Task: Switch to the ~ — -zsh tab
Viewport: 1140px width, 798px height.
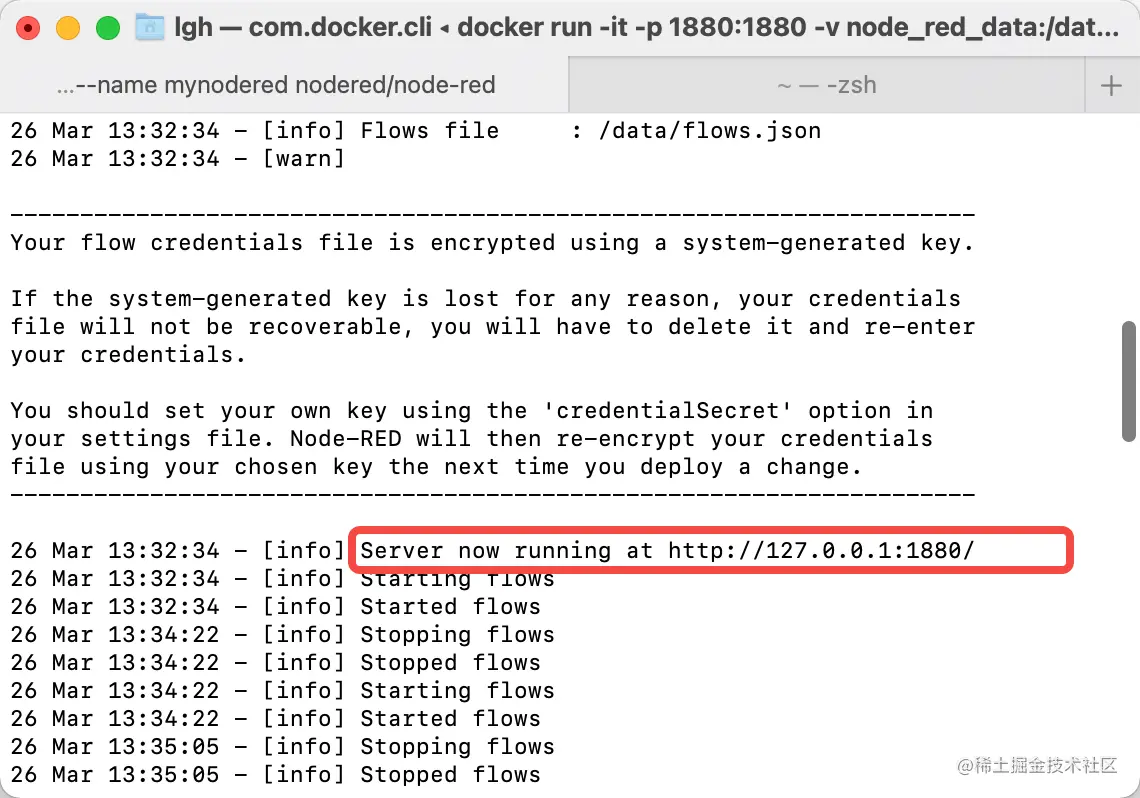Action: coord(827,85)
